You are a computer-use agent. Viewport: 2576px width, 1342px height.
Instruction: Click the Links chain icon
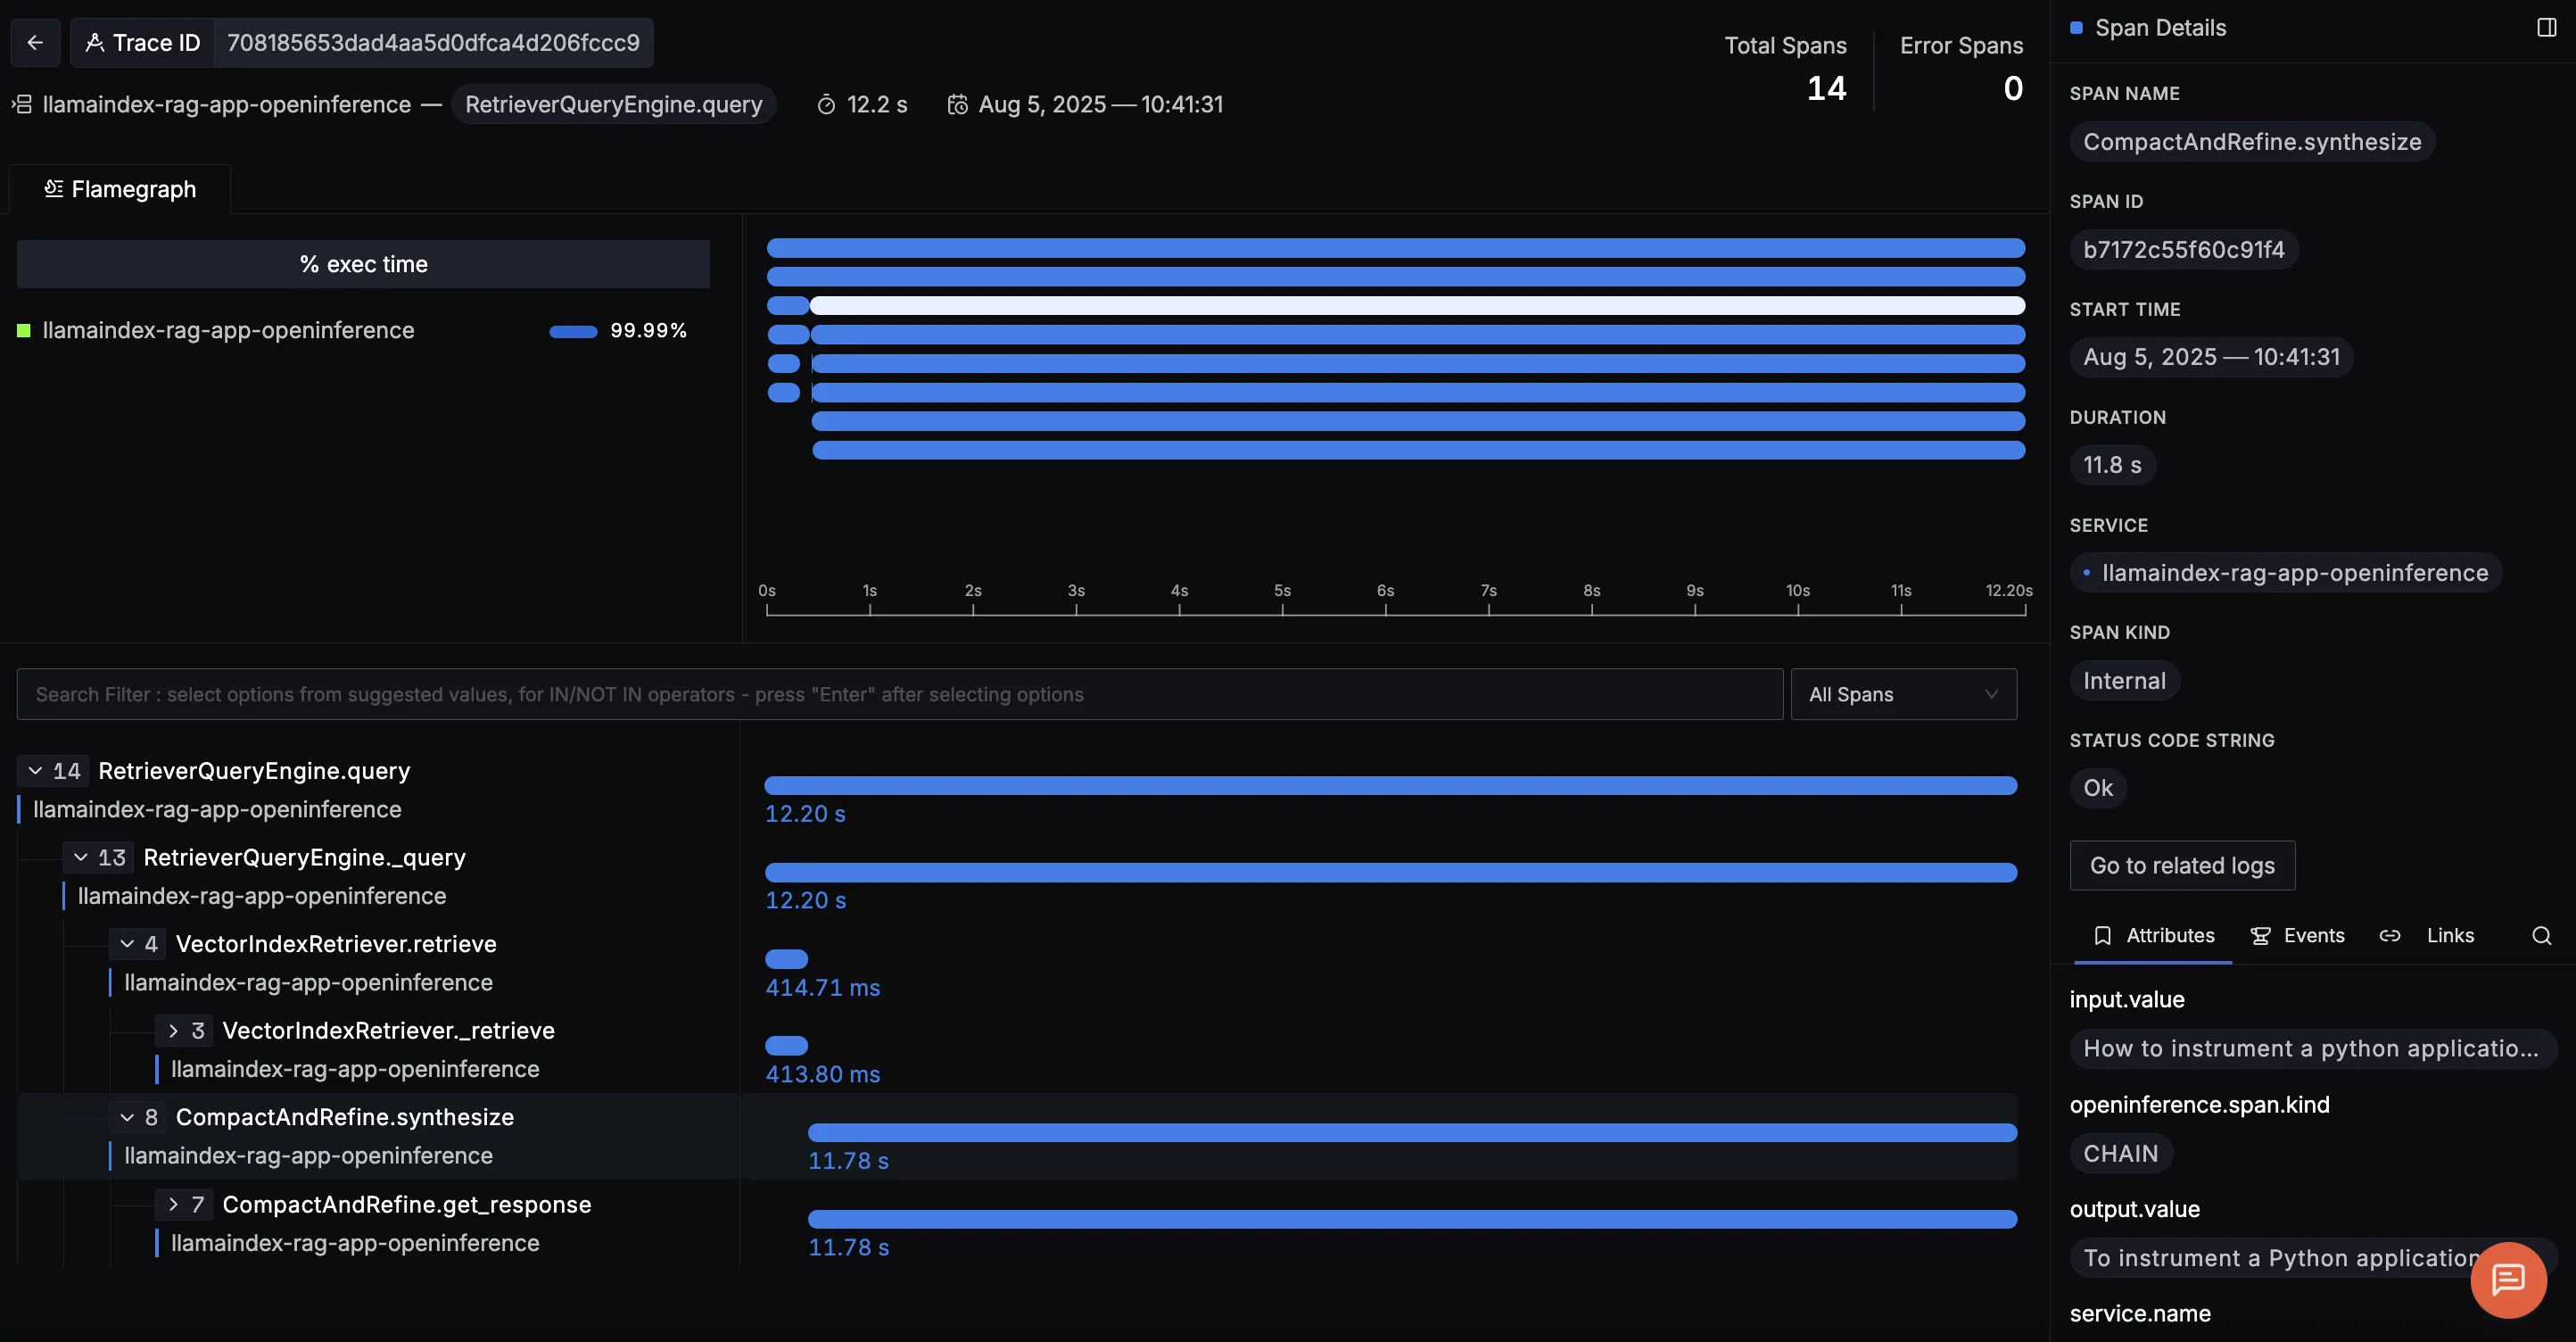[x=2390, y=936]
